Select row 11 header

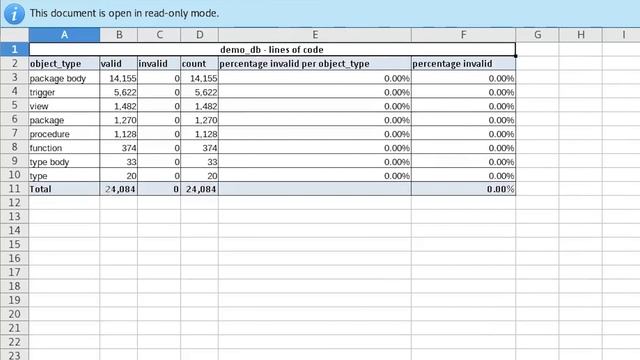tap(14, 189)
